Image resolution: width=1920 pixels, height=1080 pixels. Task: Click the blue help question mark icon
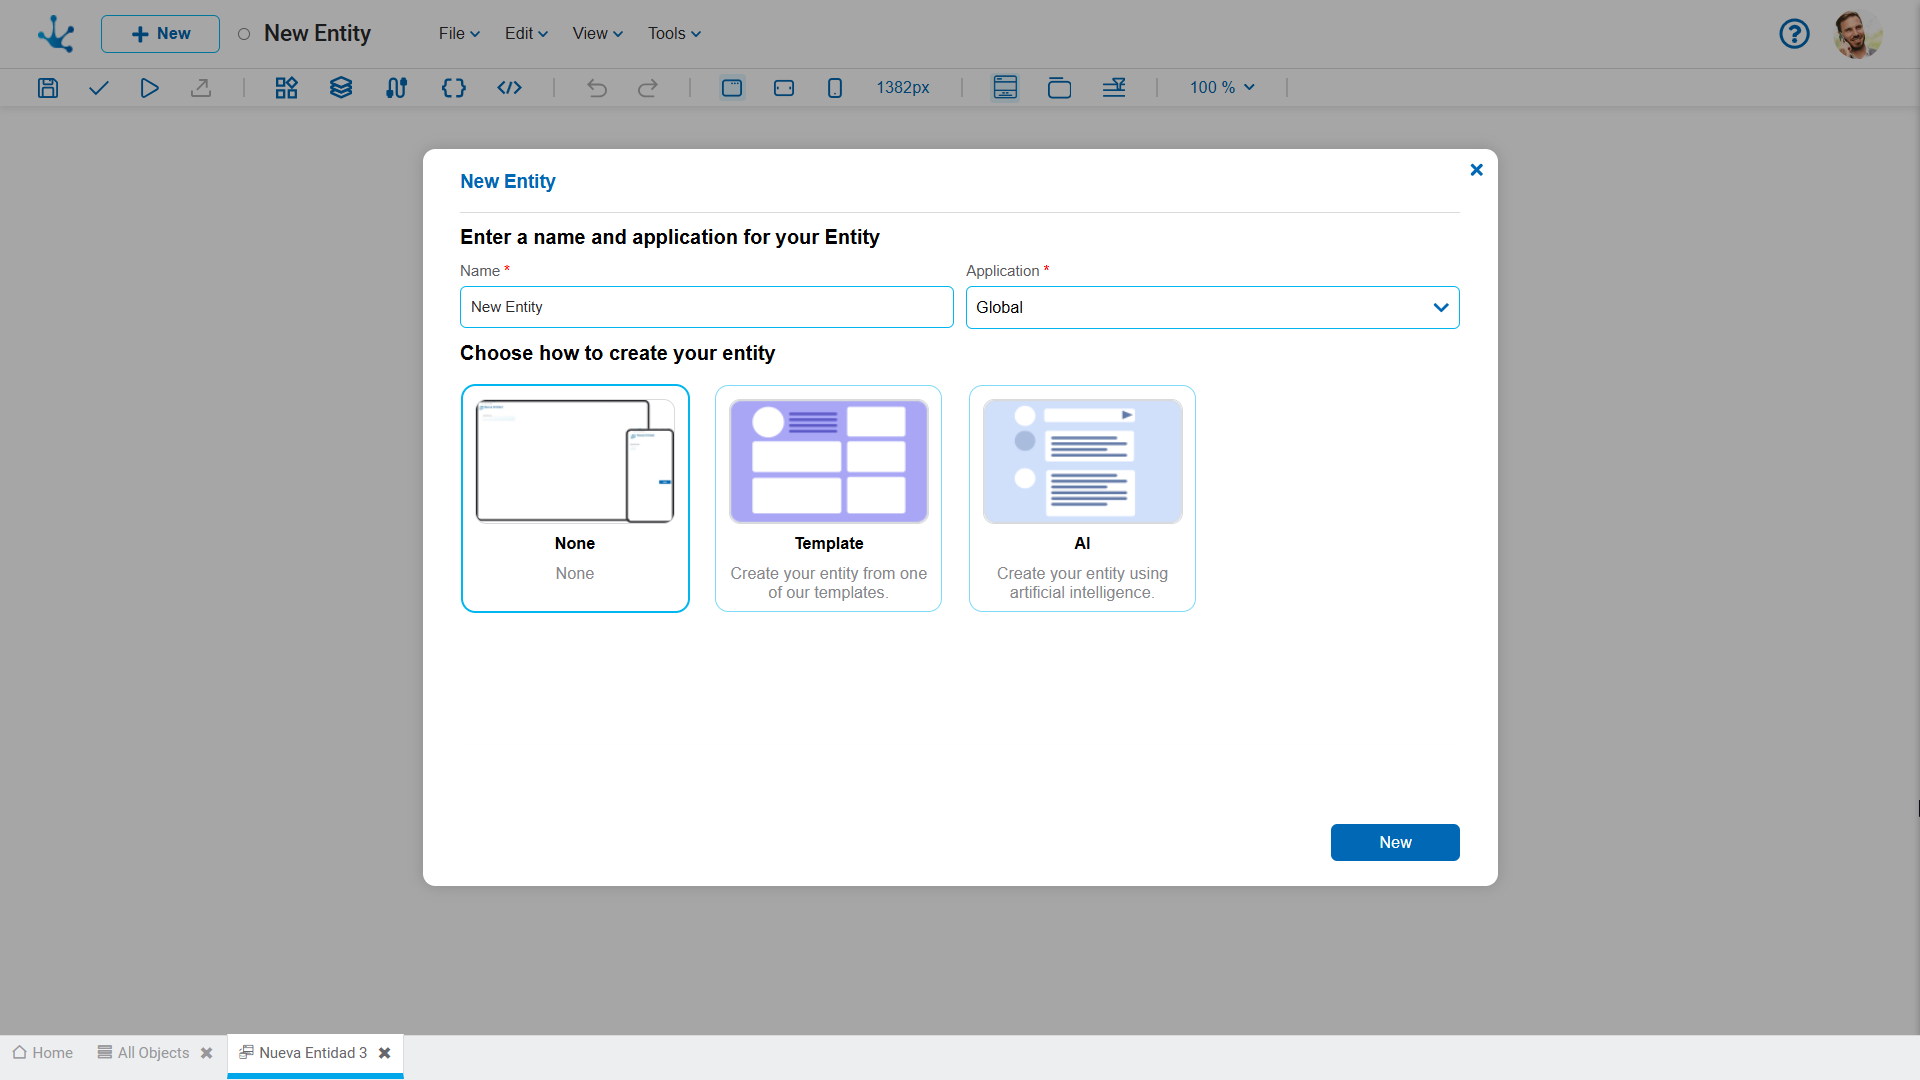pyautogui.click(x=1794, y=34)
